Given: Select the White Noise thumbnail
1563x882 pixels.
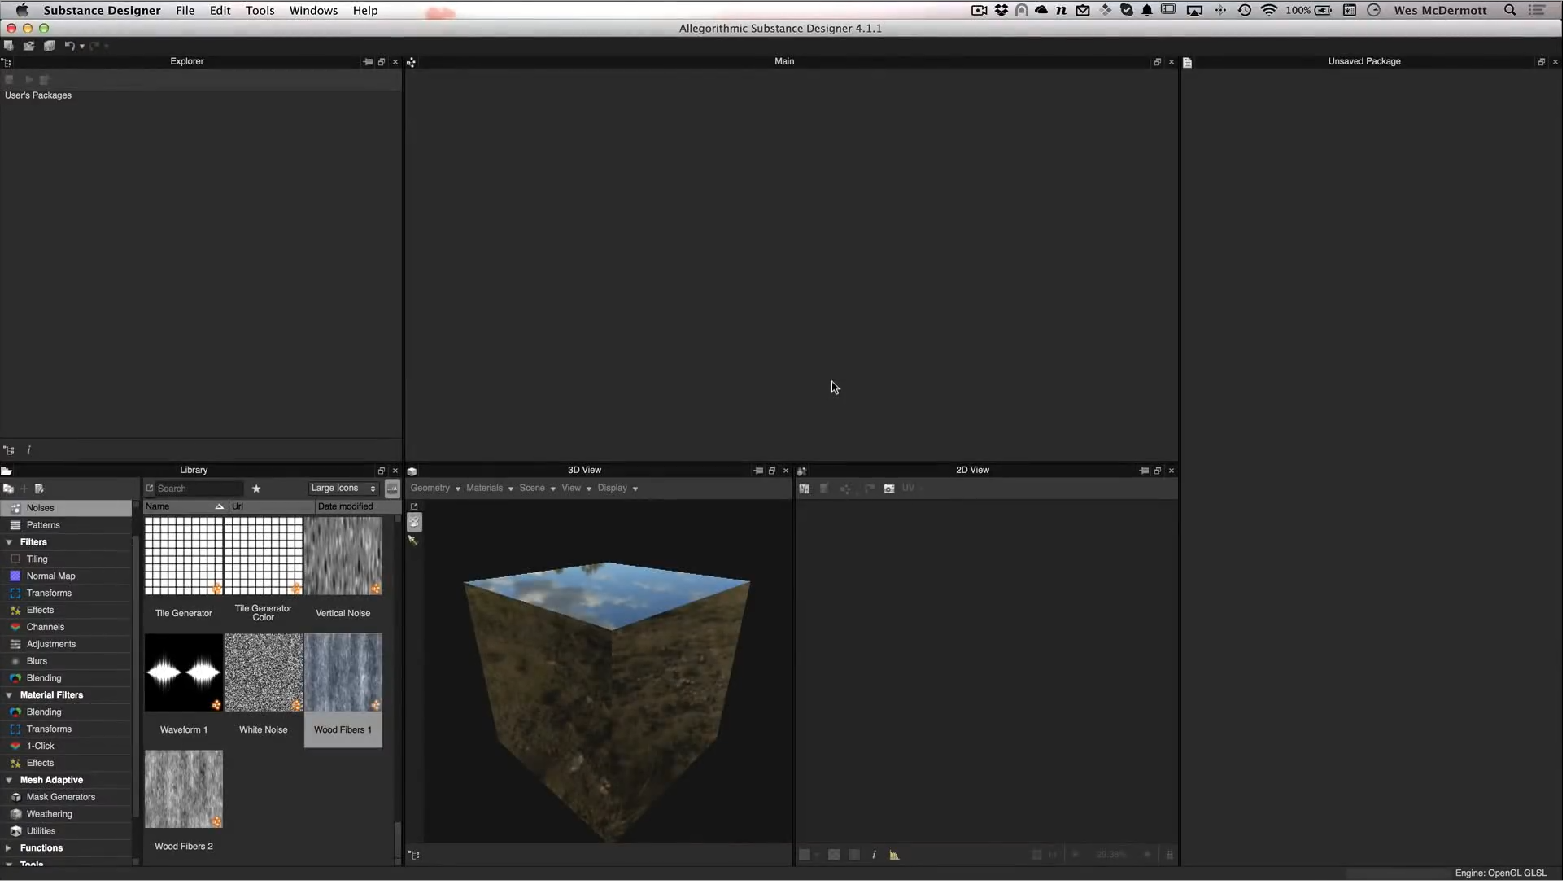Looking at the screenshot, I should (x=263, y=672).
